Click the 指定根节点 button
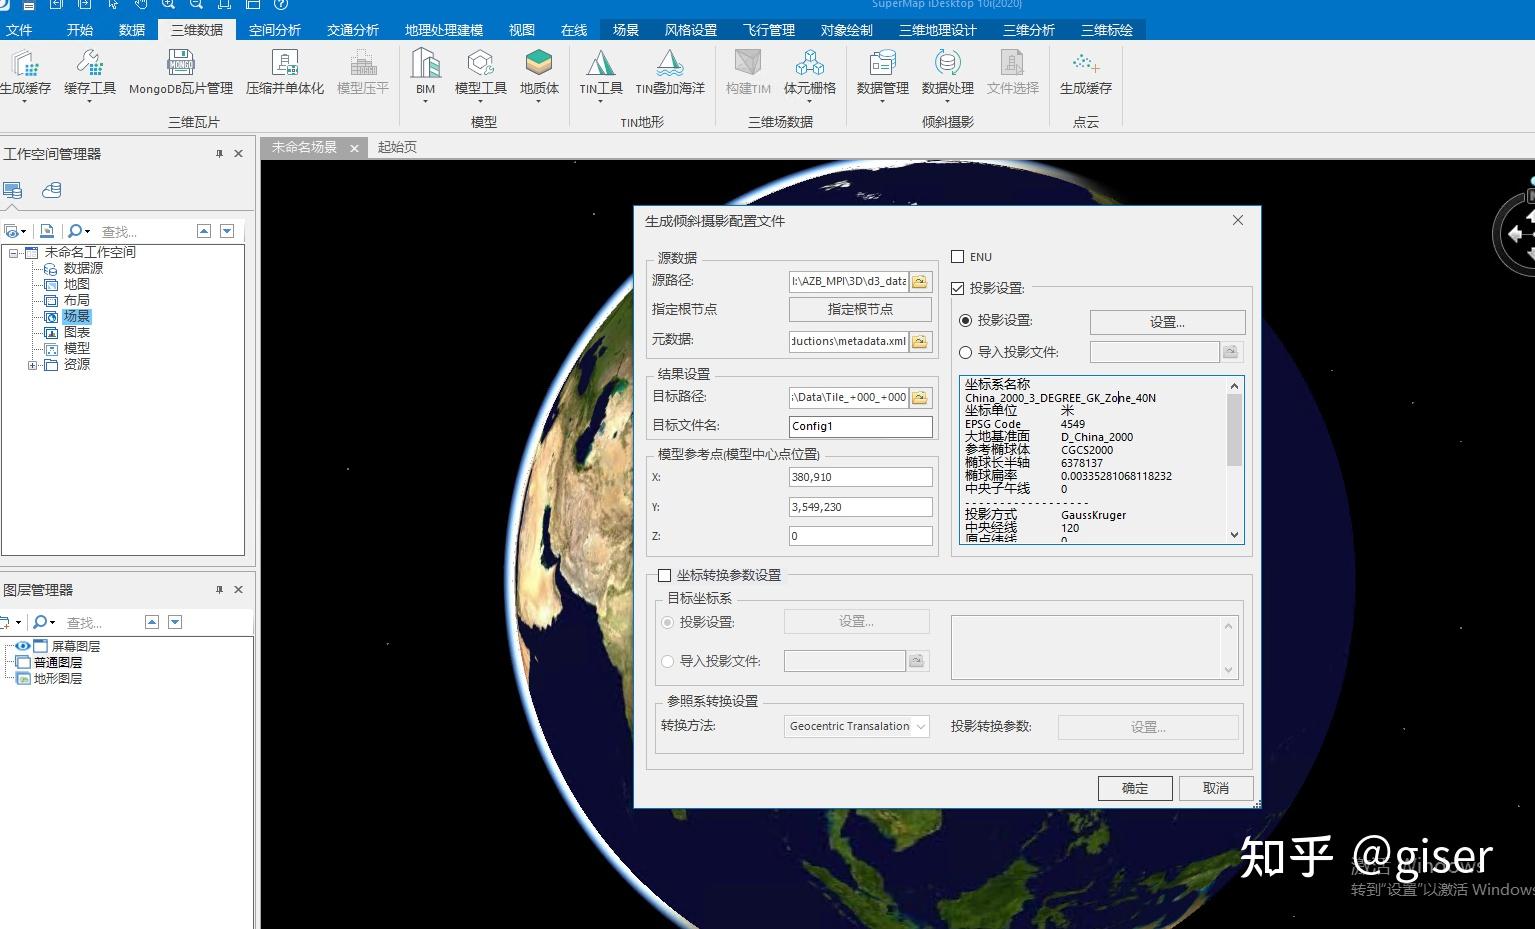The image size is (1535, 929). (859, 309)
